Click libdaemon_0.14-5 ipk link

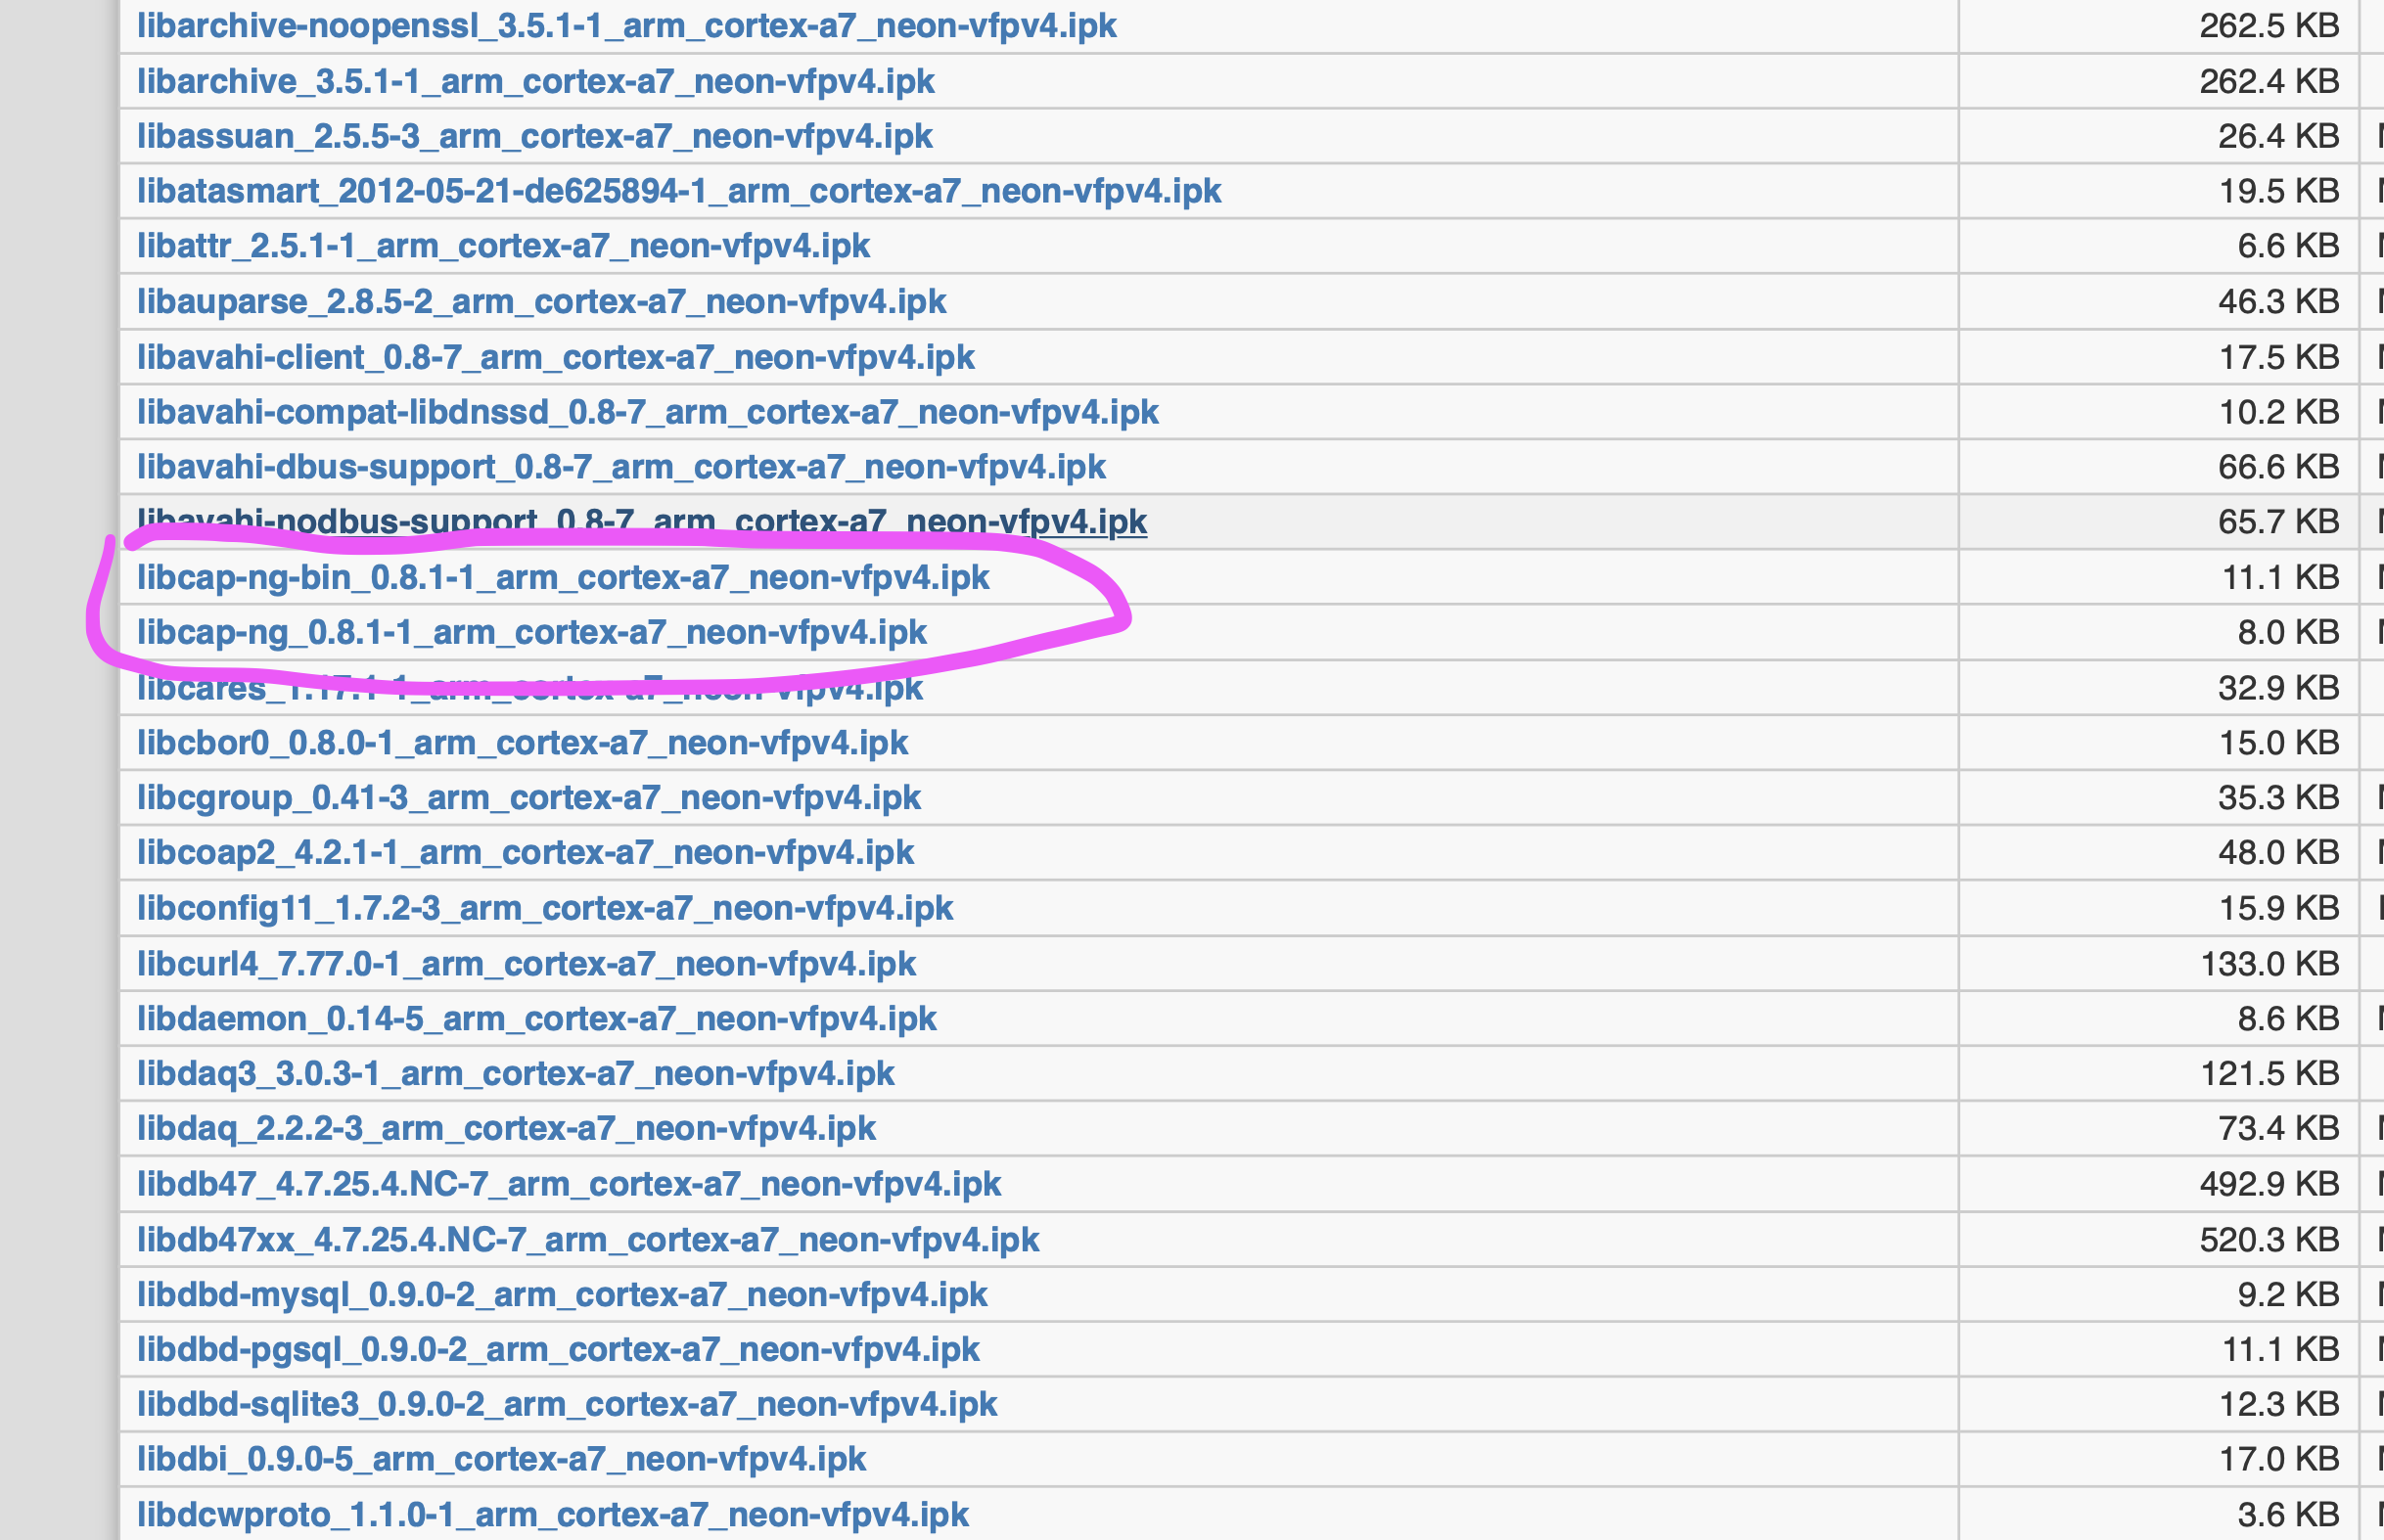coord(536,1019)
